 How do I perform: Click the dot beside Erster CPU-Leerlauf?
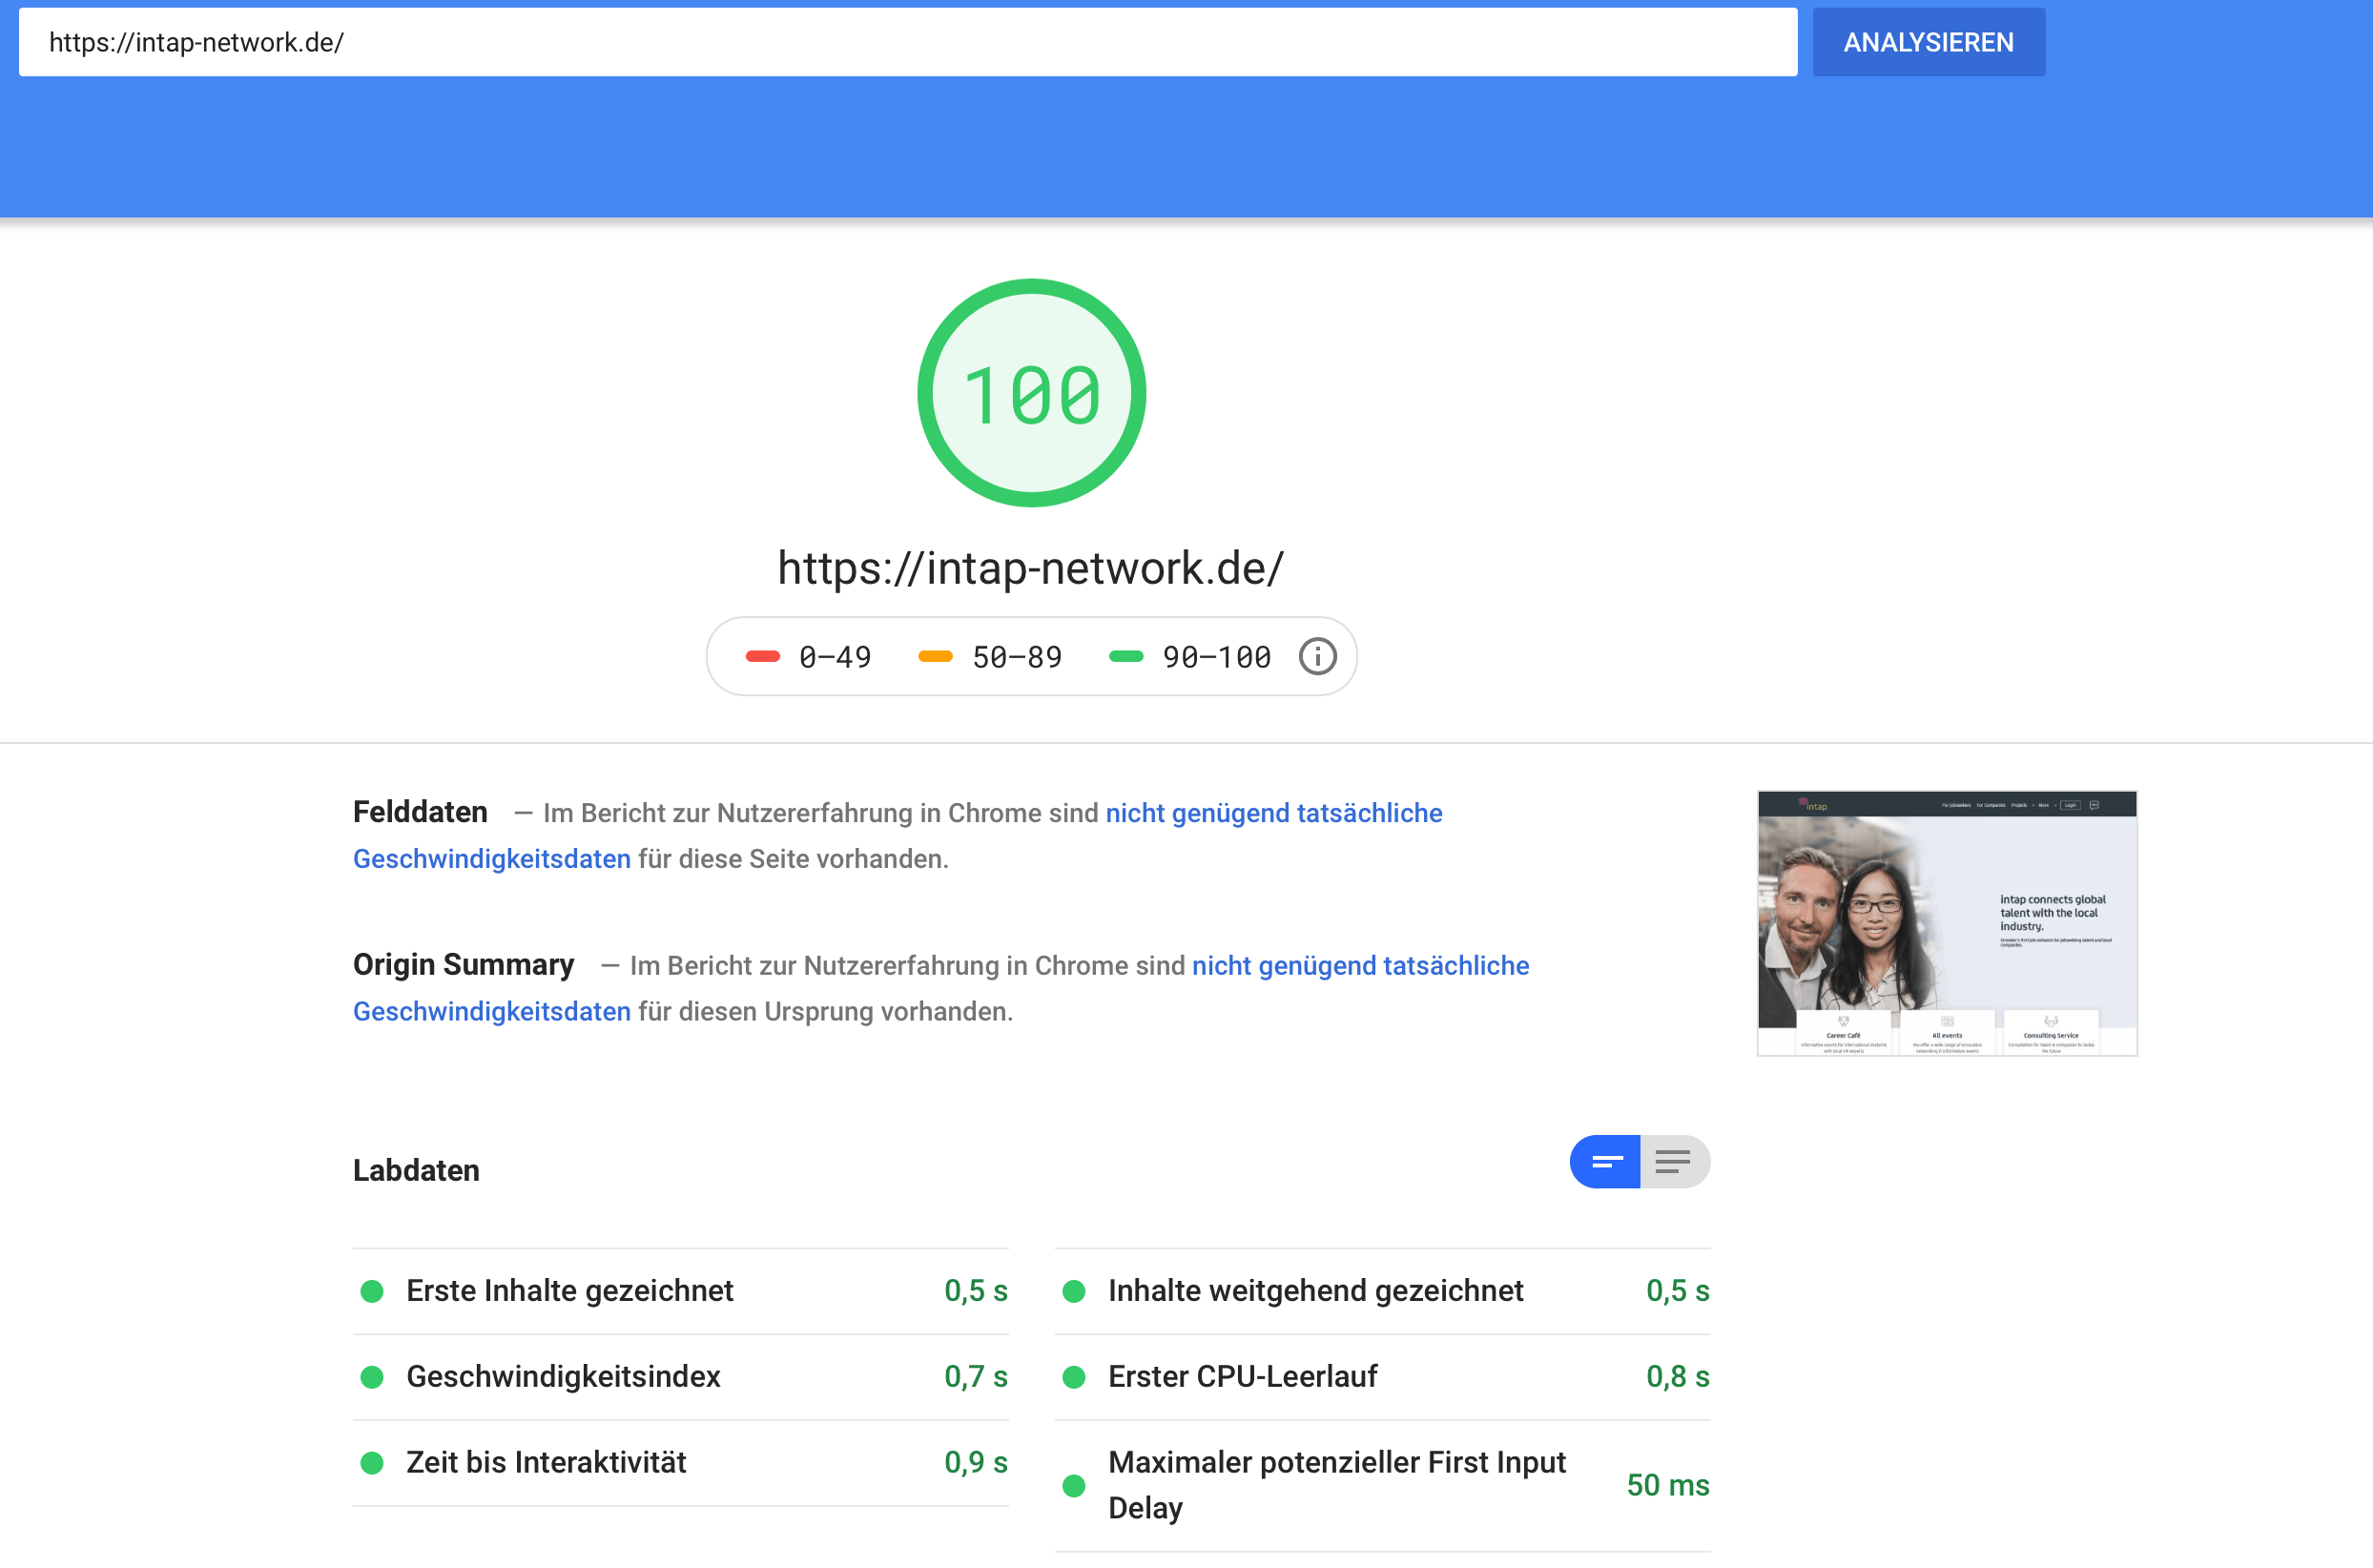(1075, 1377)
